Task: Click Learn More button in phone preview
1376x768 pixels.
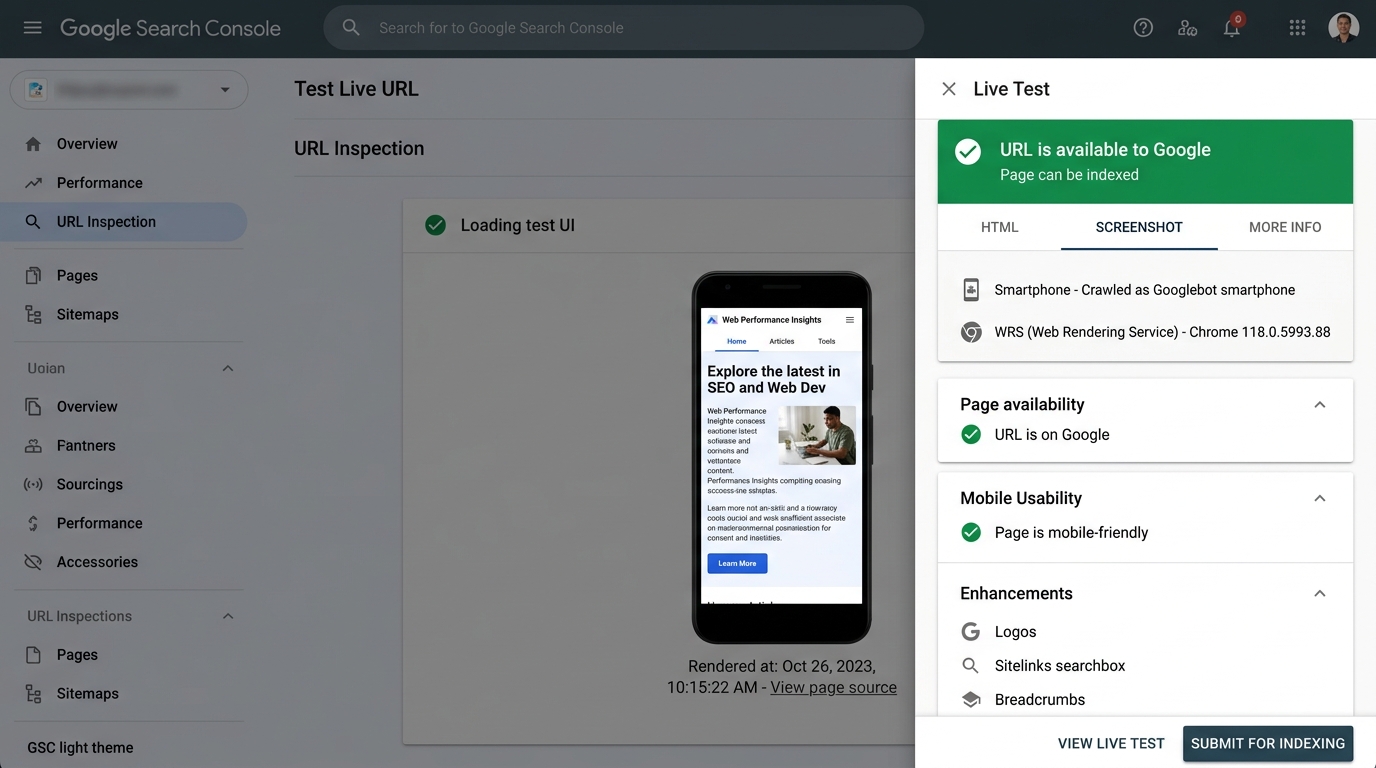Action: tap(737, 563)
